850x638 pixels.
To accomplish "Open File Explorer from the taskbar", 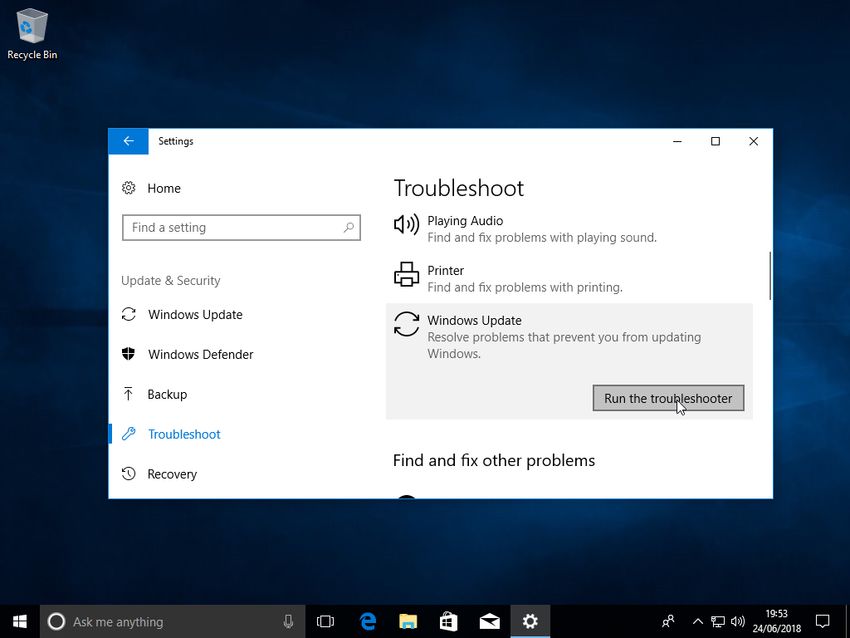I will point(408,621).
